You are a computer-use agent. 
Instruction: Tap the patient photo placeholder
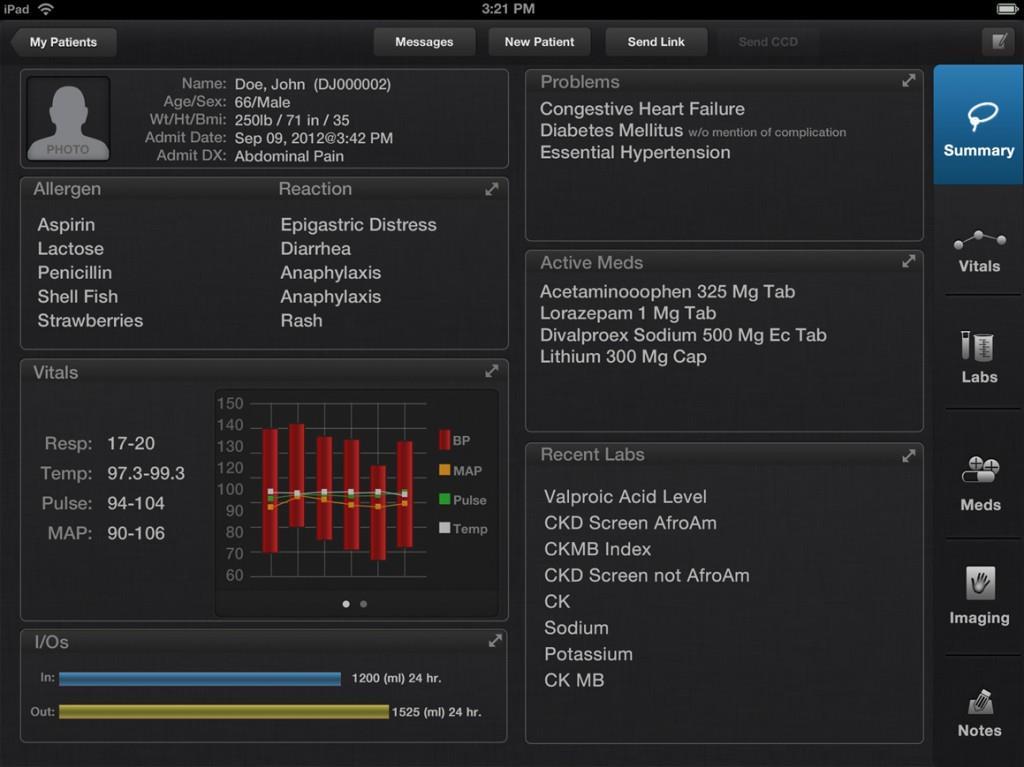pyautogui.click(x=68, y=119)
